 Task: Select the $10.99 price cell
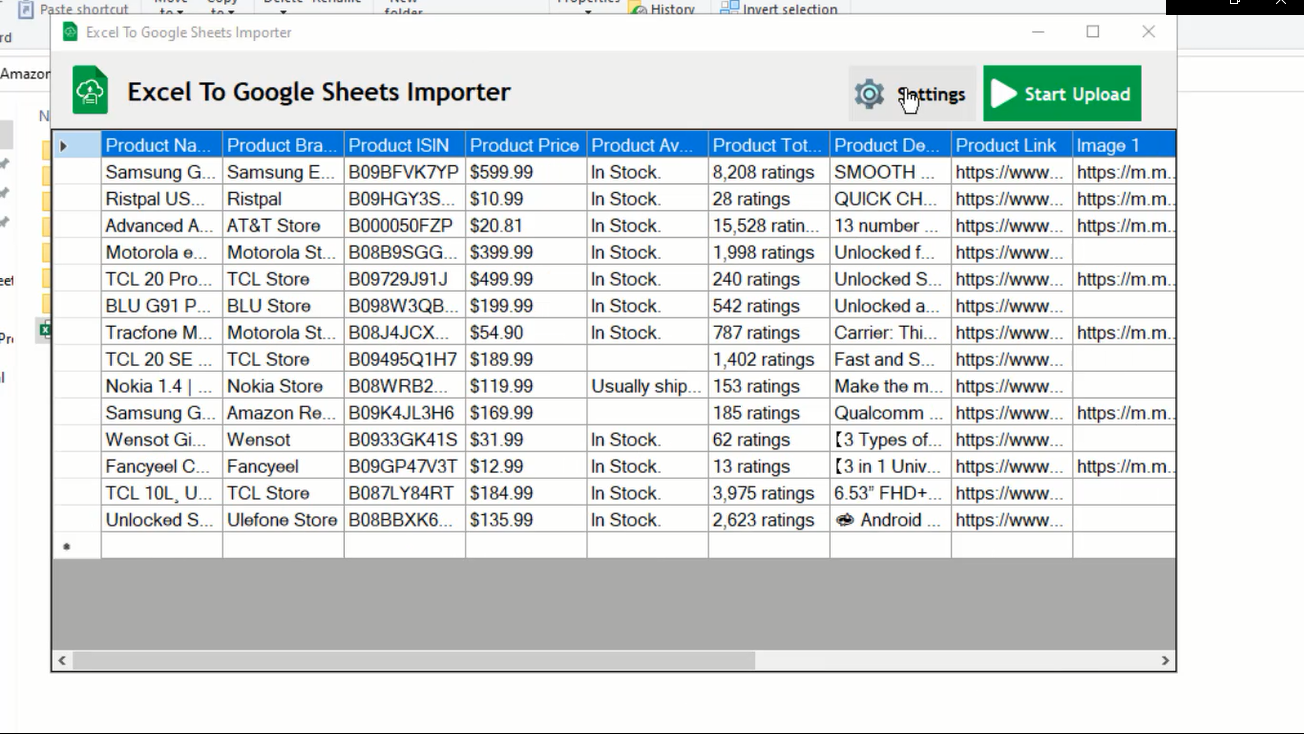(x=526, y=199)
